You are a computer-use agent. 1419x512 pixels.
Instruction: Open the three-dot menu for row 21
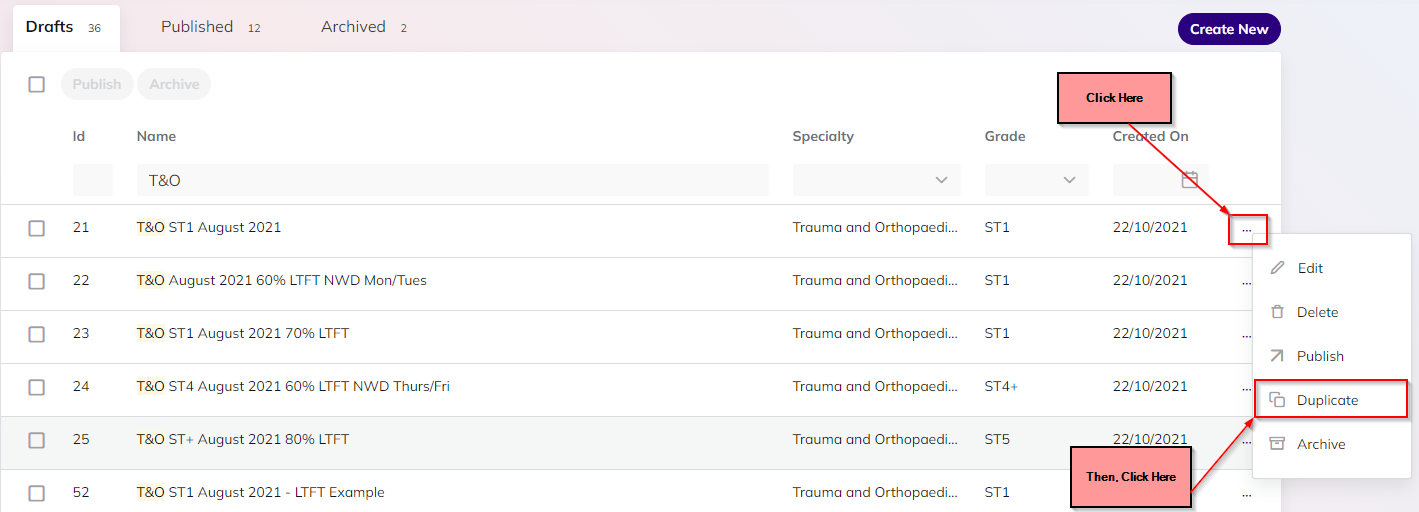click(x=1247, y=230)
